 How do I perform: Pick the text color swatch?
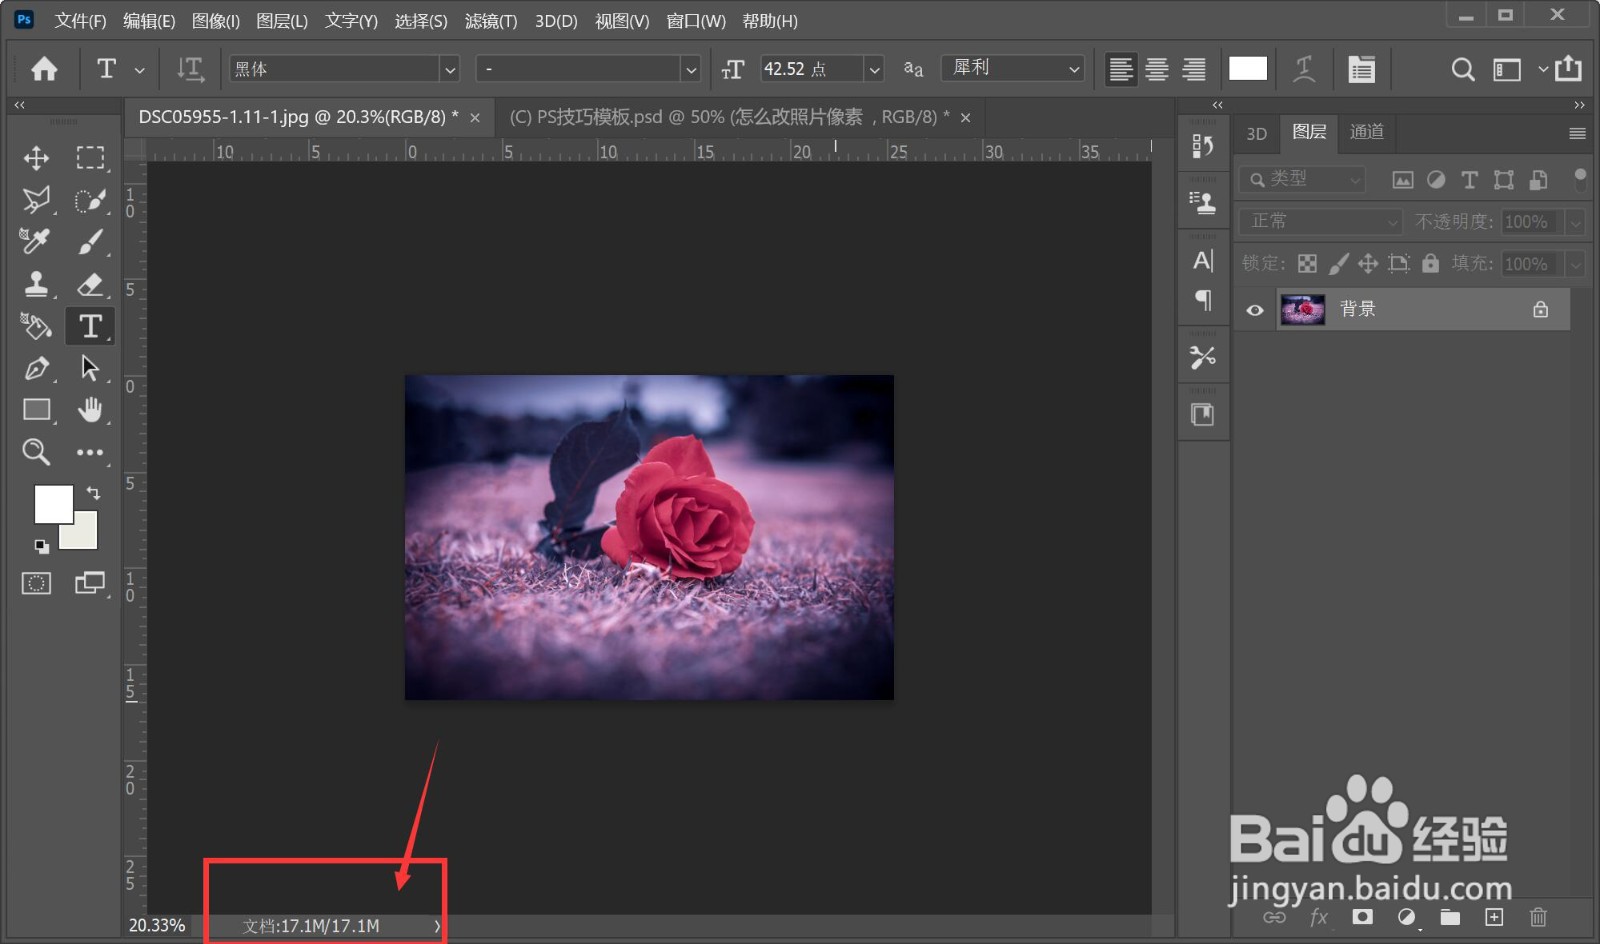tap(1248, 68)
